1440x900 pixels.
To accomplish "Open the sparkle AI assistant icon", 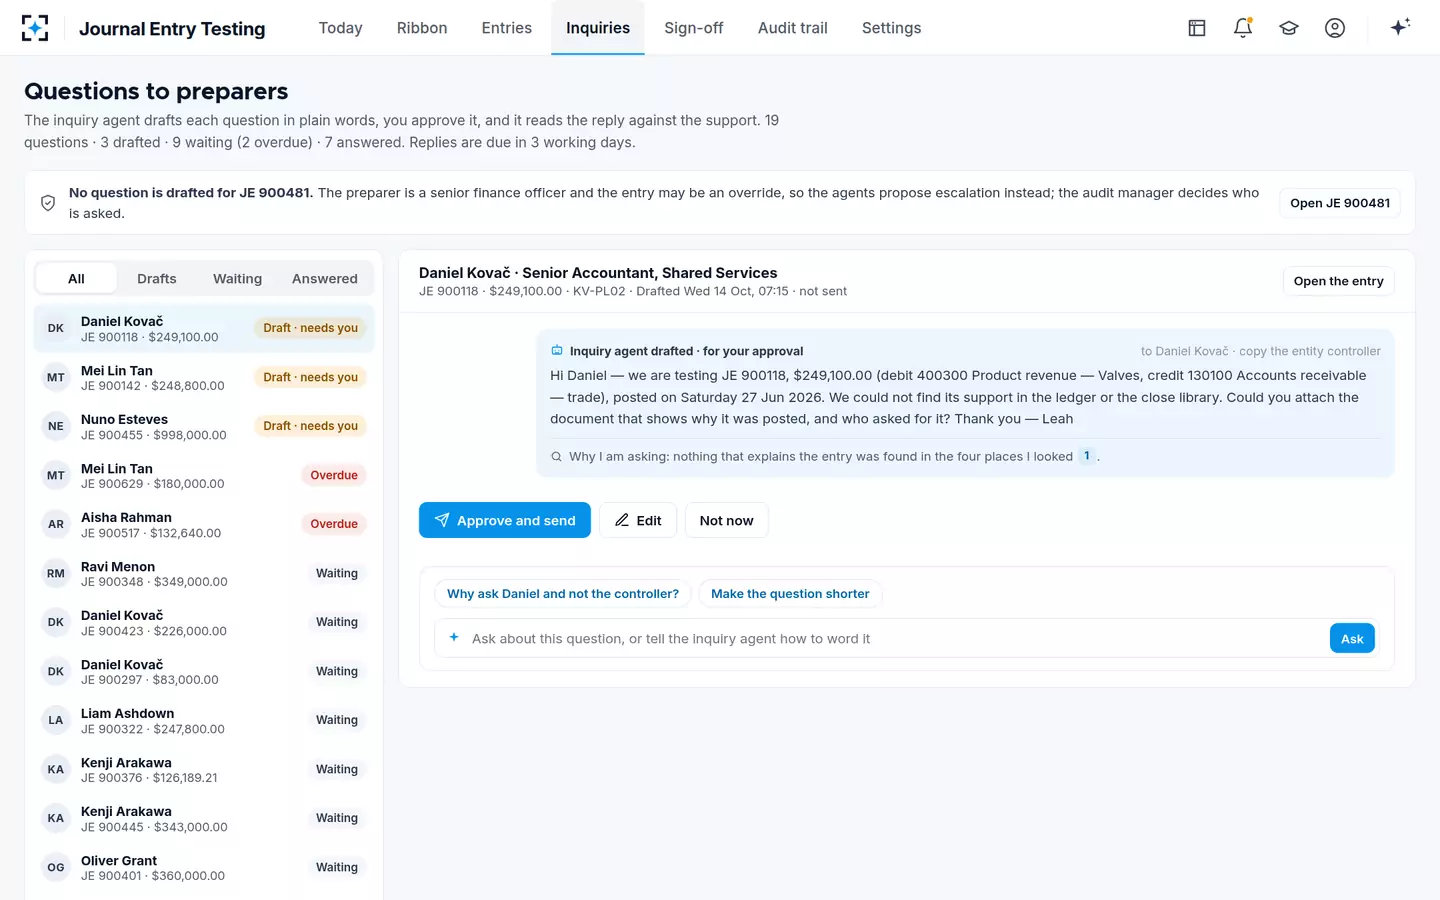I will pyautogui.click(x=1400, y=27).
